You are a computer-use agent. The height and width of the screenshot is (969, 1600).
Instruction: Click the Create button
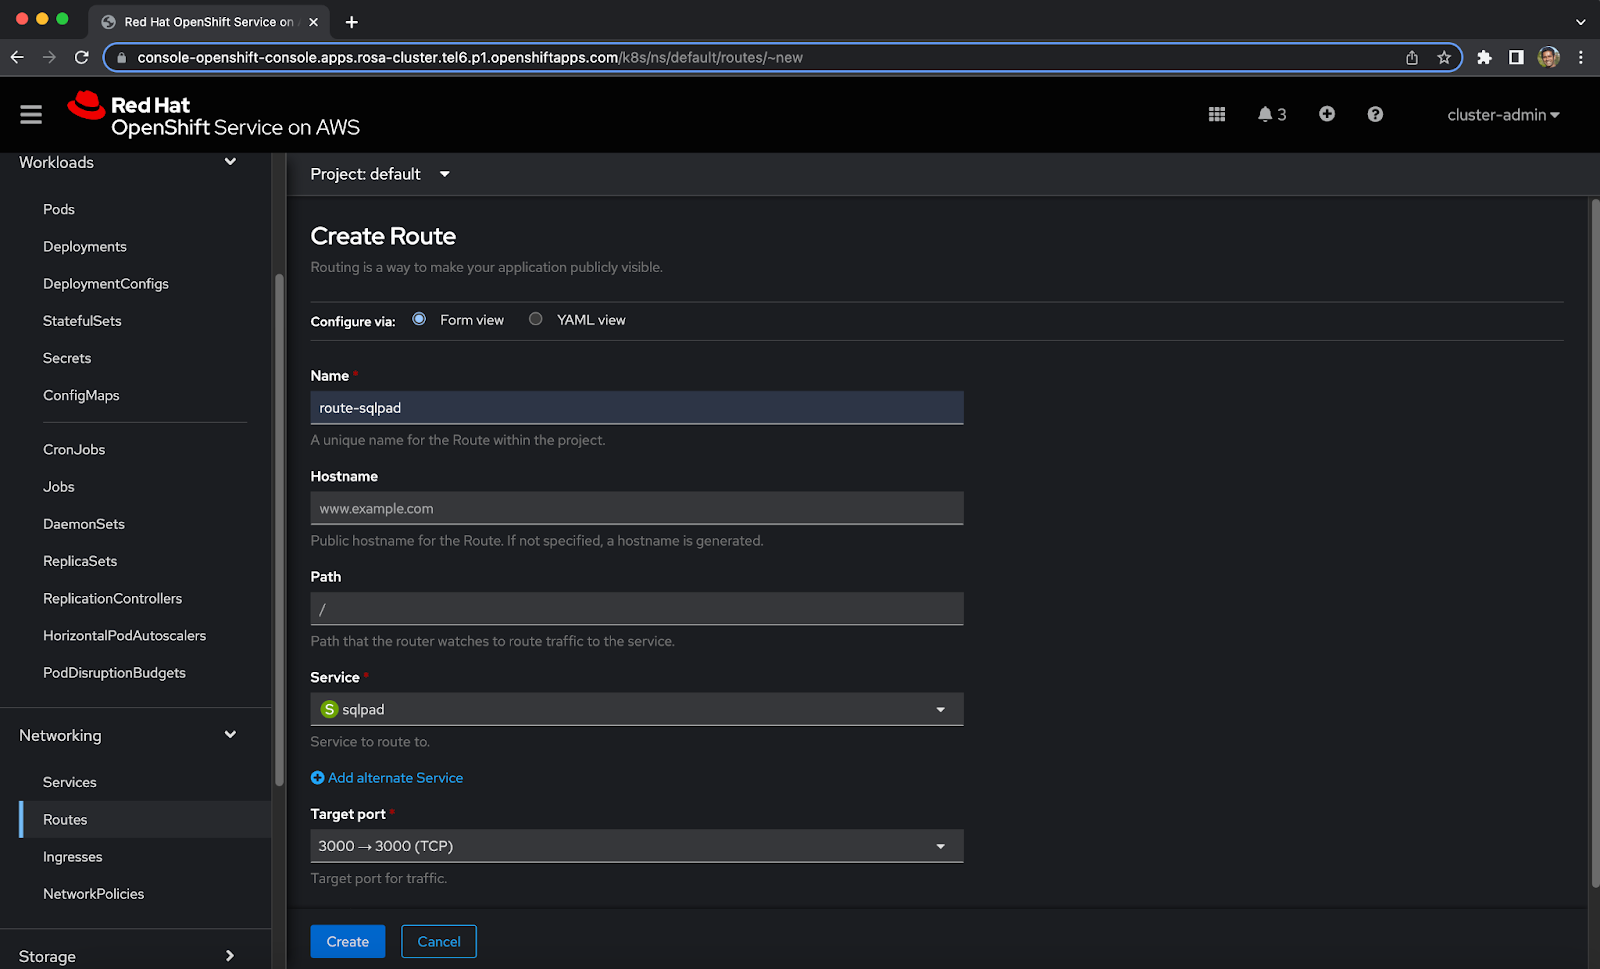tap(347, 942)
